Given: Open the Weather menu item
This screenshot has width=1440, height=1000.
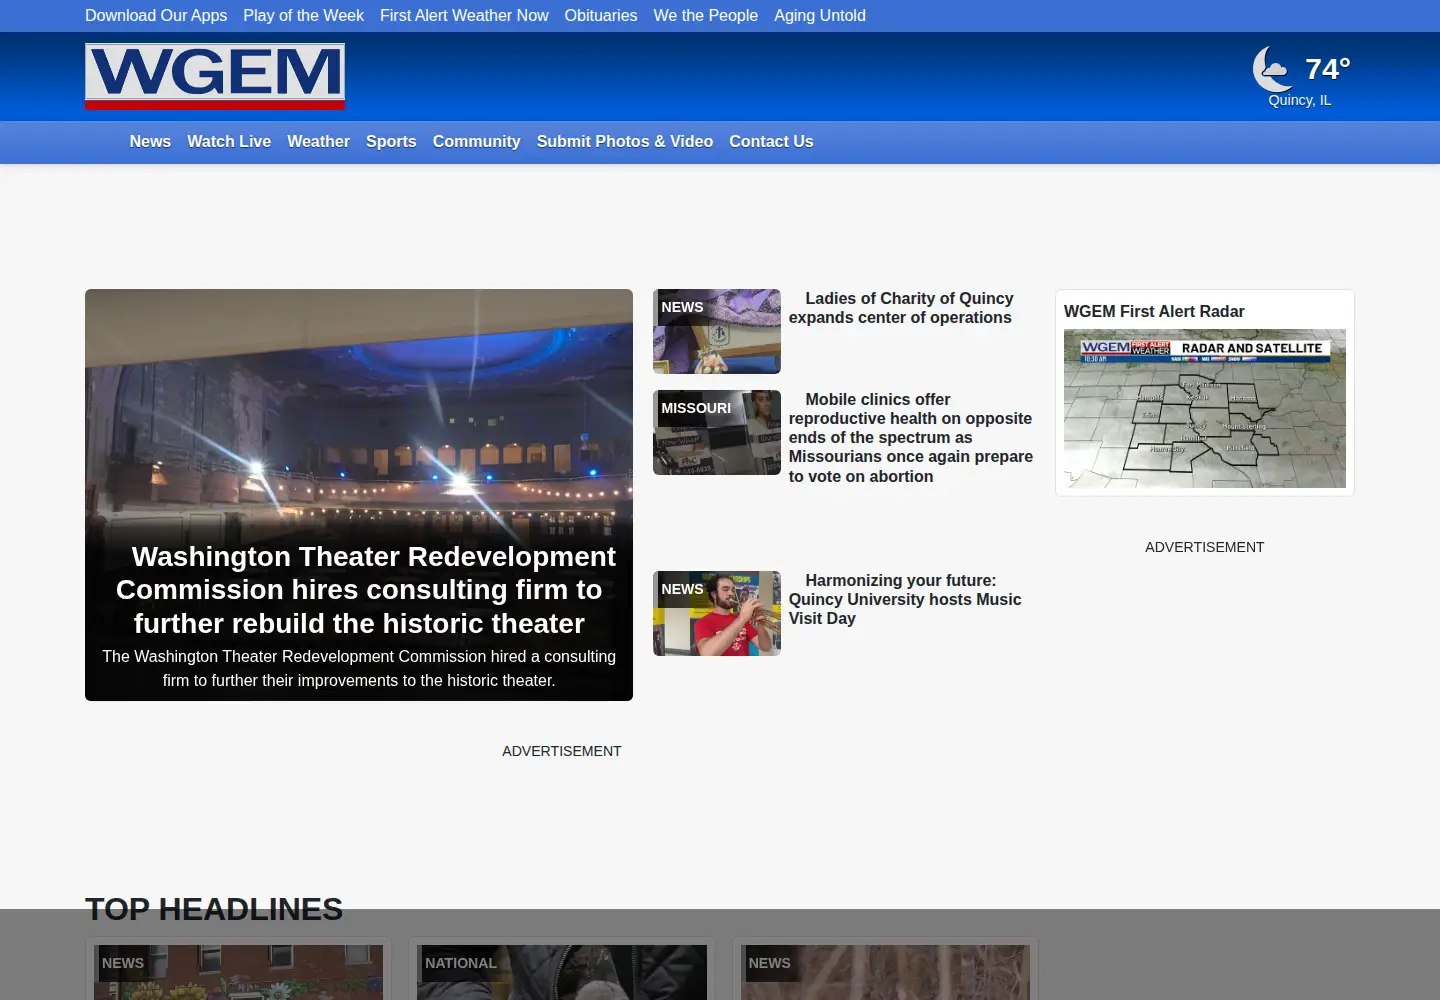Looking at the screenshot, I should pos(318,142).
